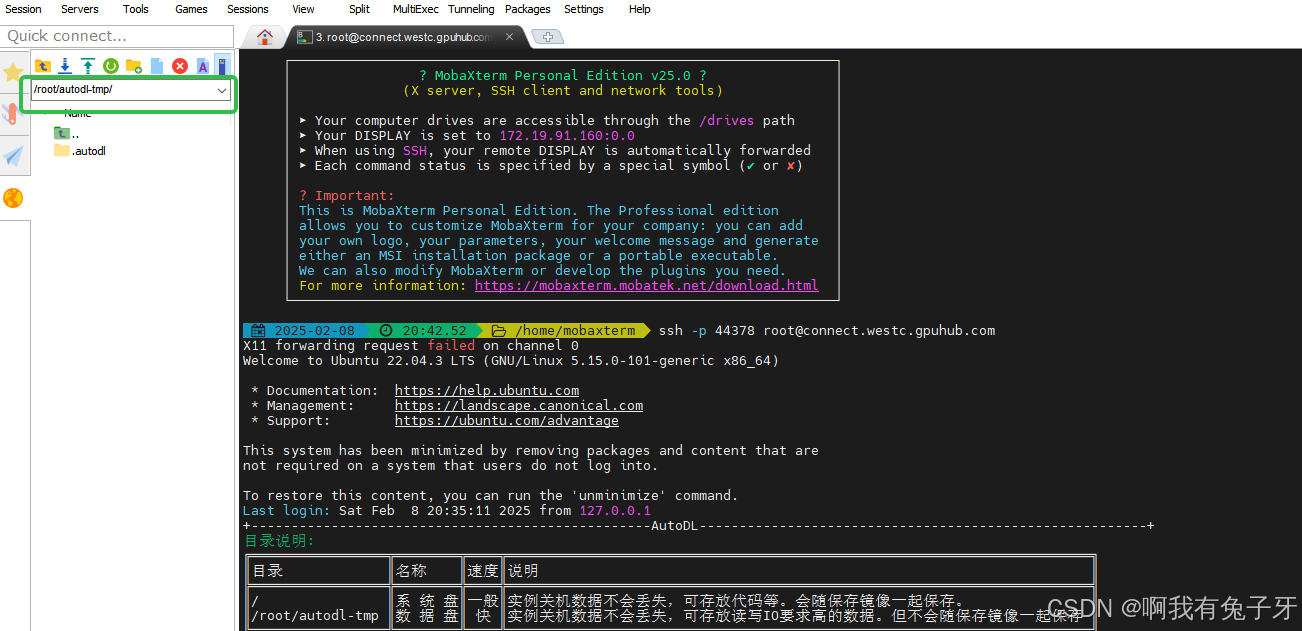Open the Settings menu
1302x631 pixels.
[584, 9]
